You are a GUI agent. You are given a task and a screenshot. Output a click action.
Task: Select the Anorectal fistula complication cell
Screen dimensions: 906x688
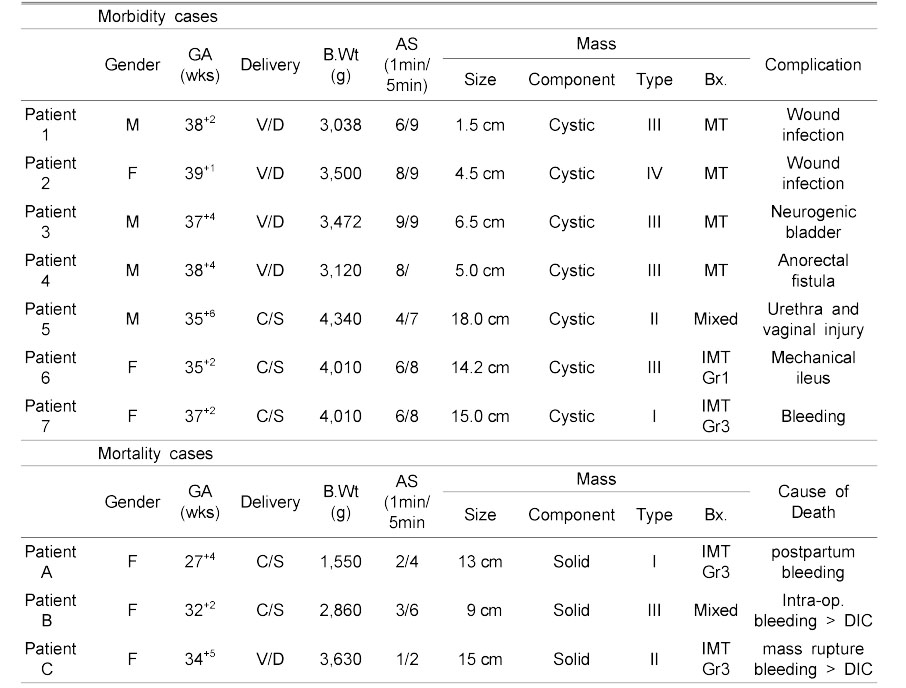tap(812, 270)
